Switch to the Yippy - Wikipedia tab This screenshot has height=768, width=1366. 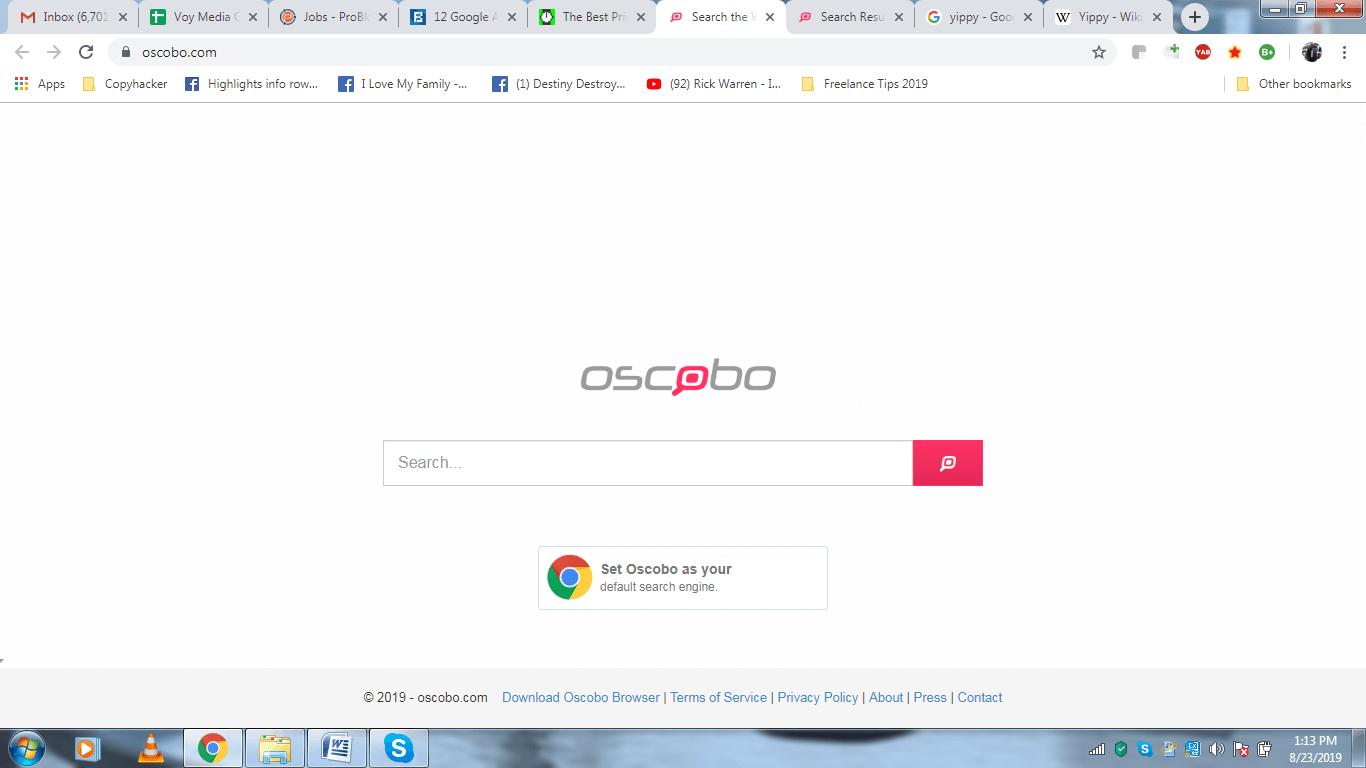1108,17
